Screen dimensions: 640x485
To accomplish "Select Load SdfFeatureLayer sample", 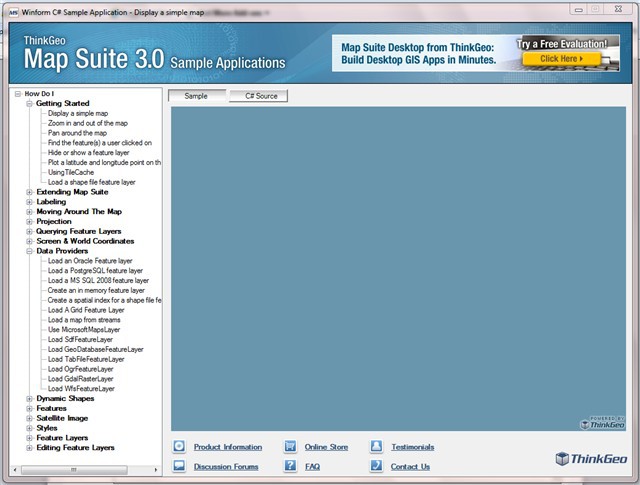I will 80,340.
